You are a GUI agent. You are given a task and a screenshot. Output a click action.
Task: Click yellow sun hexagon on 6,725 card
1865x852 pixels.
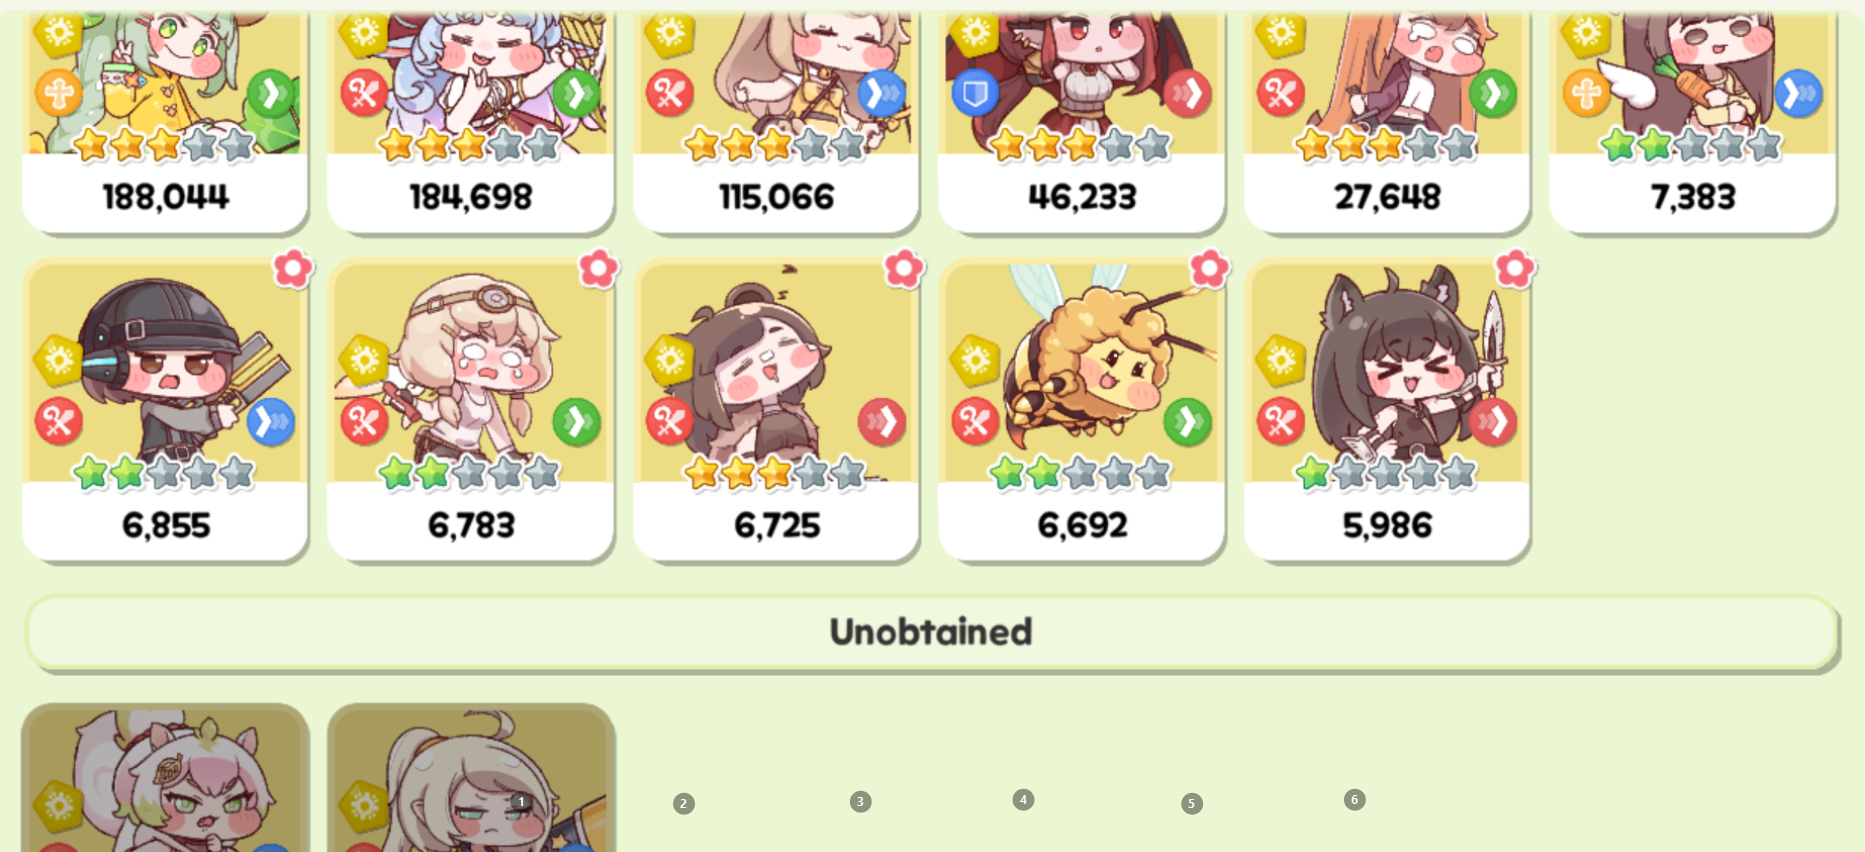click(x=669, y=361)
